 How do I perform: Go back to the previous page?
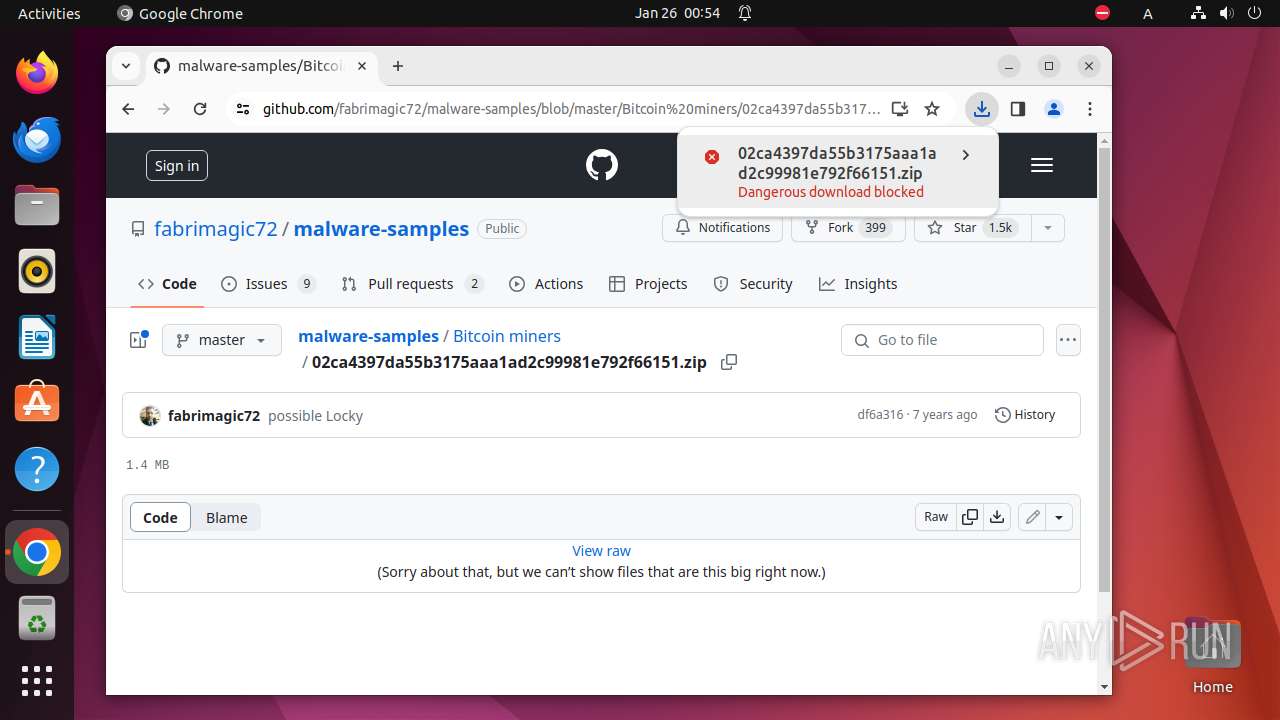128,109
